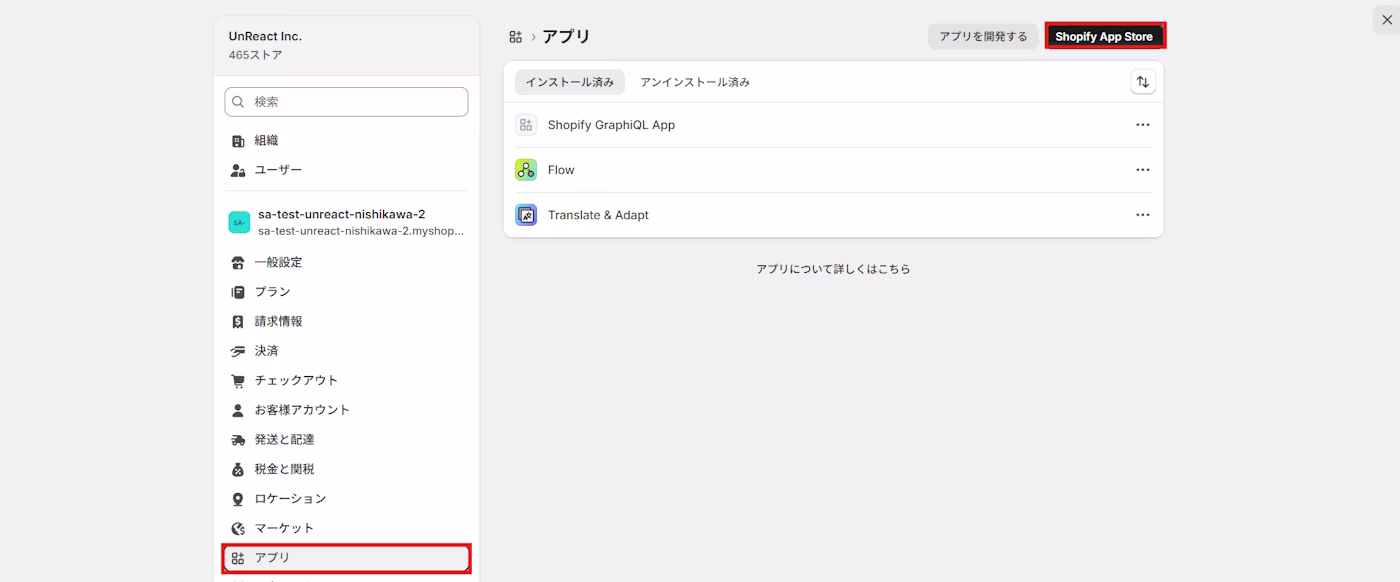Click the apps grid icon in sidebar
This screenshot has height=582, width=1400.
tap(238, 558)
